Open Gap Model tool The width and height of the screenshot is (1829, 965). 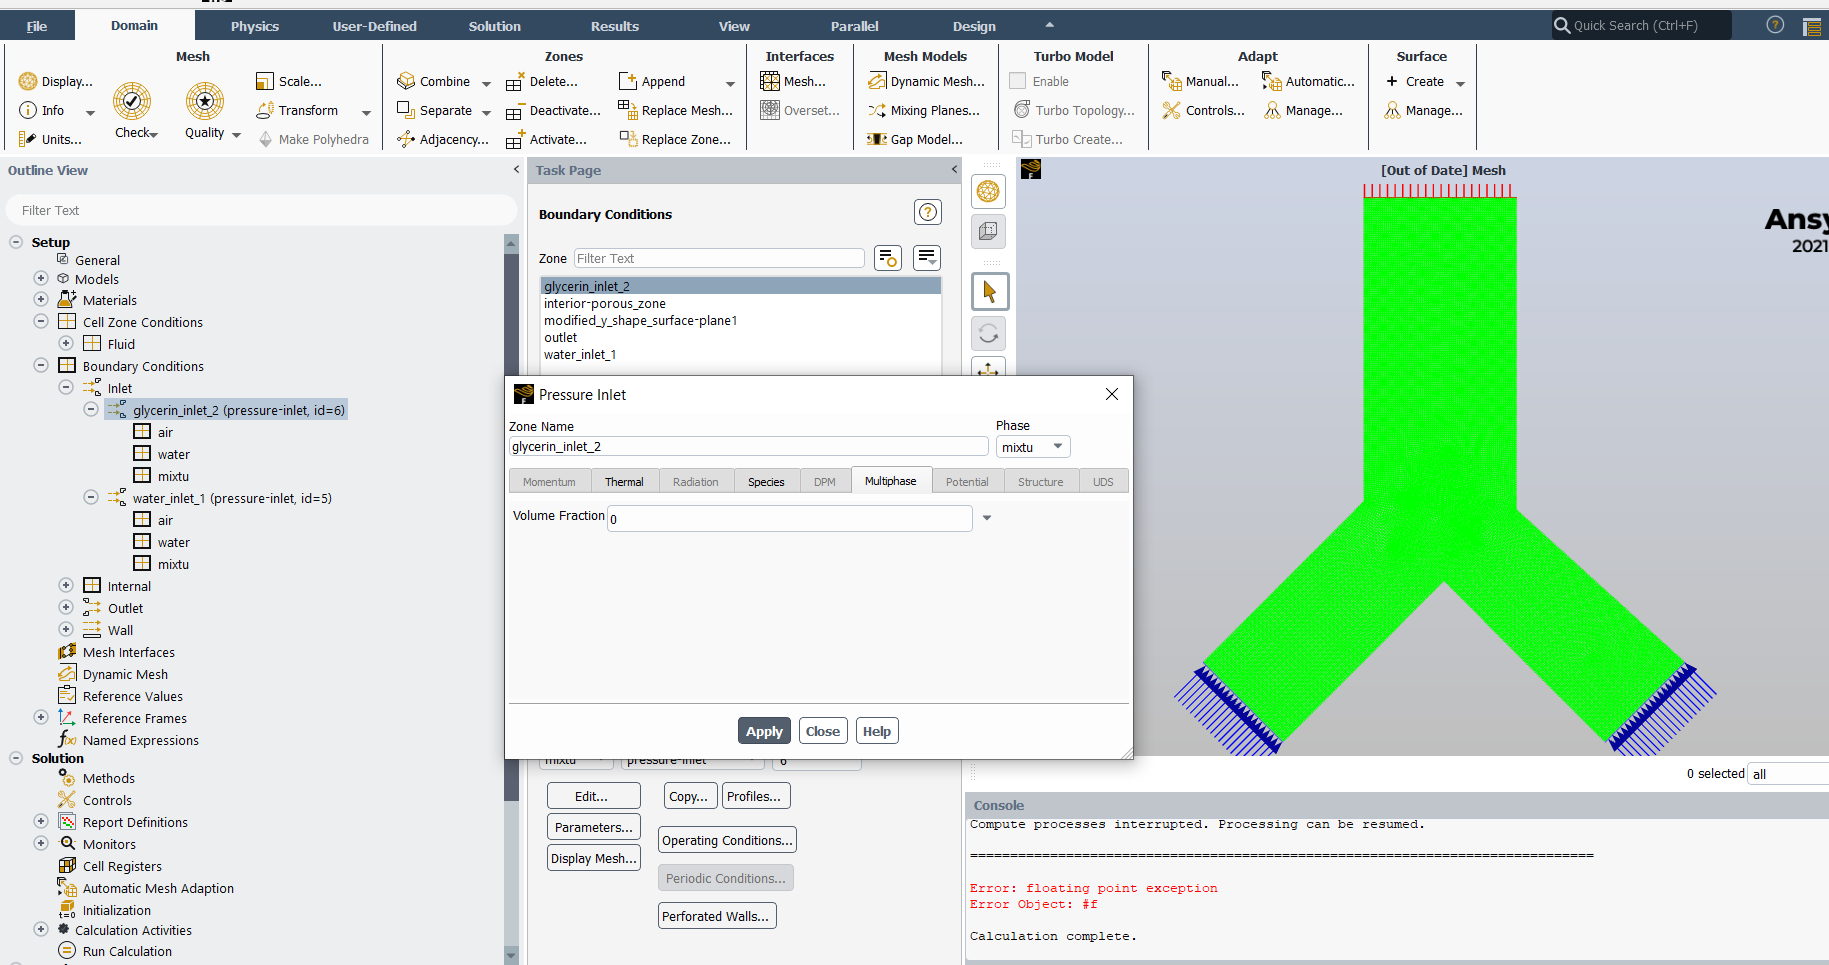(915, 140)
